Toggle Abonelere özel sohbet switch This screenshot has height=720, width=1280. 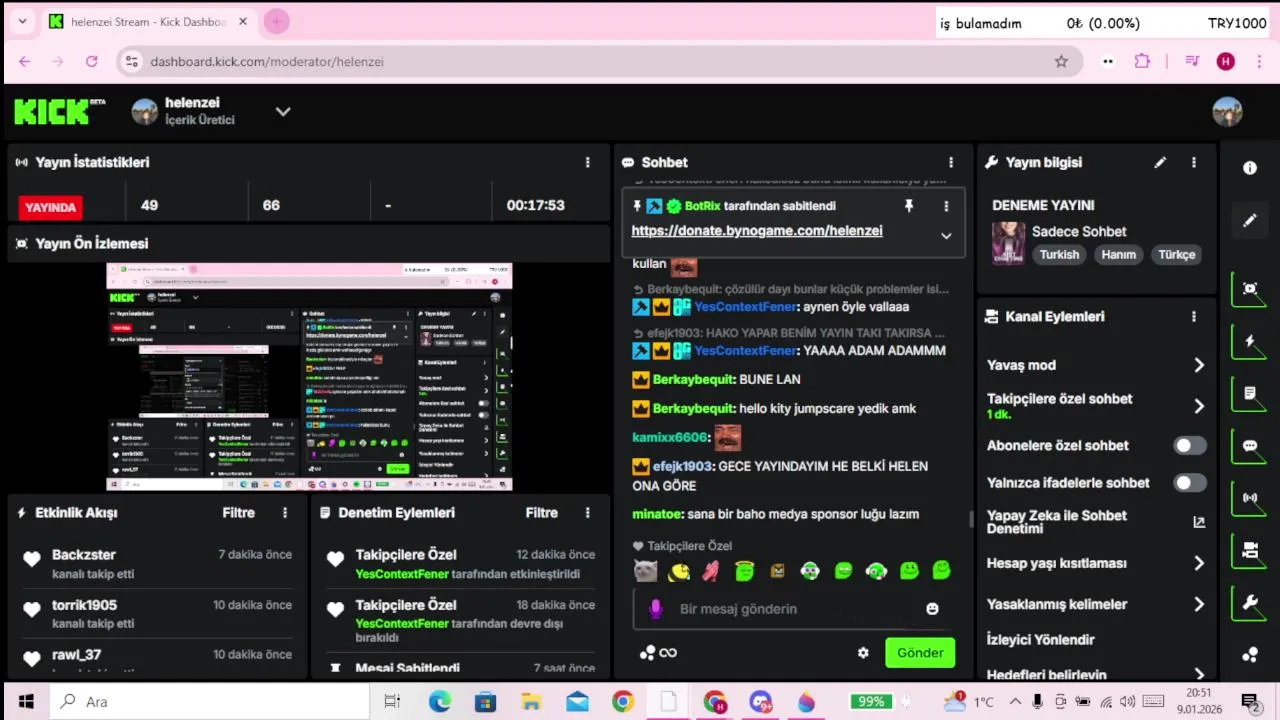click(x=1190, y=446)
